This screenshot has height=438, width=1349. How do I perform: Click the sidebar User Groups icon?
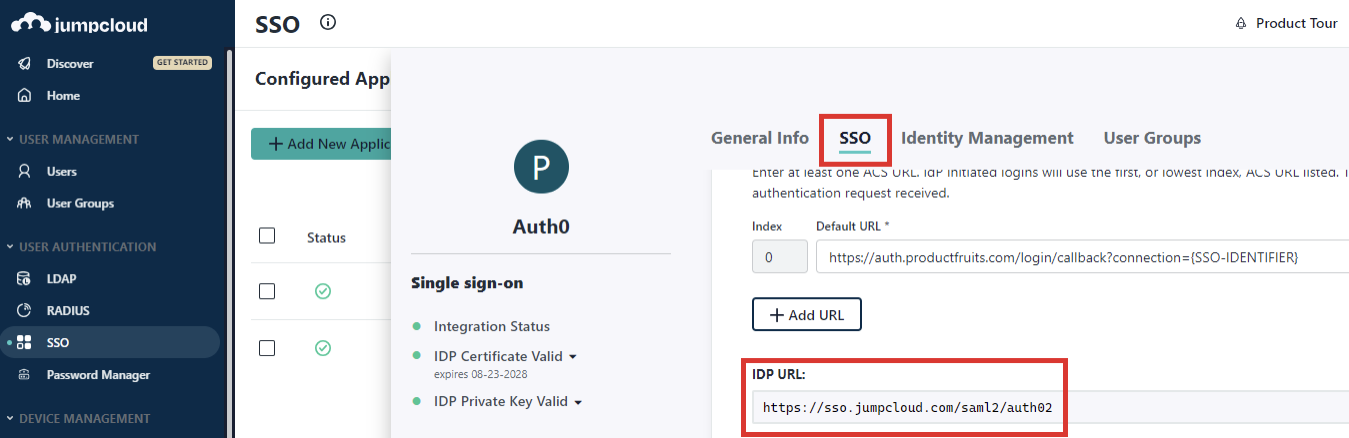25,203
